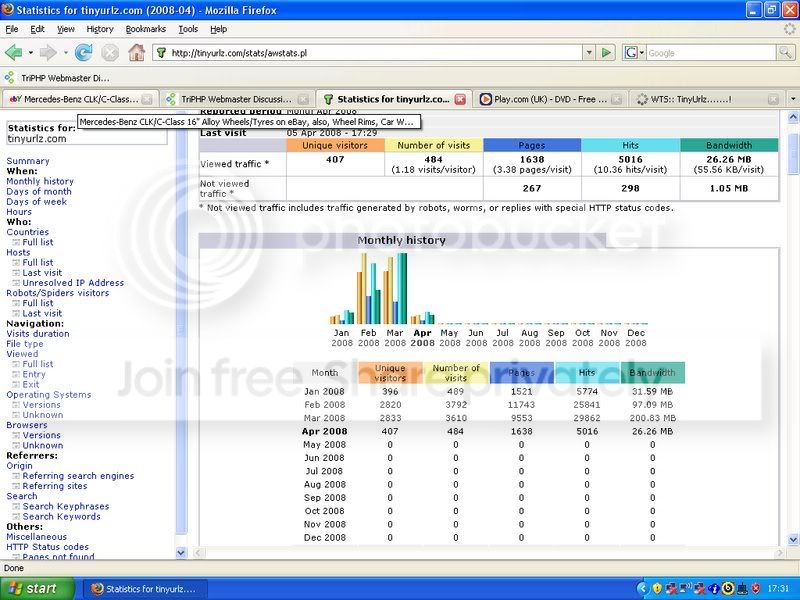The height and width of the screenshot is (600, 800).
Task: Click the browser Back arrow button
Action: (x=14, y=53)
